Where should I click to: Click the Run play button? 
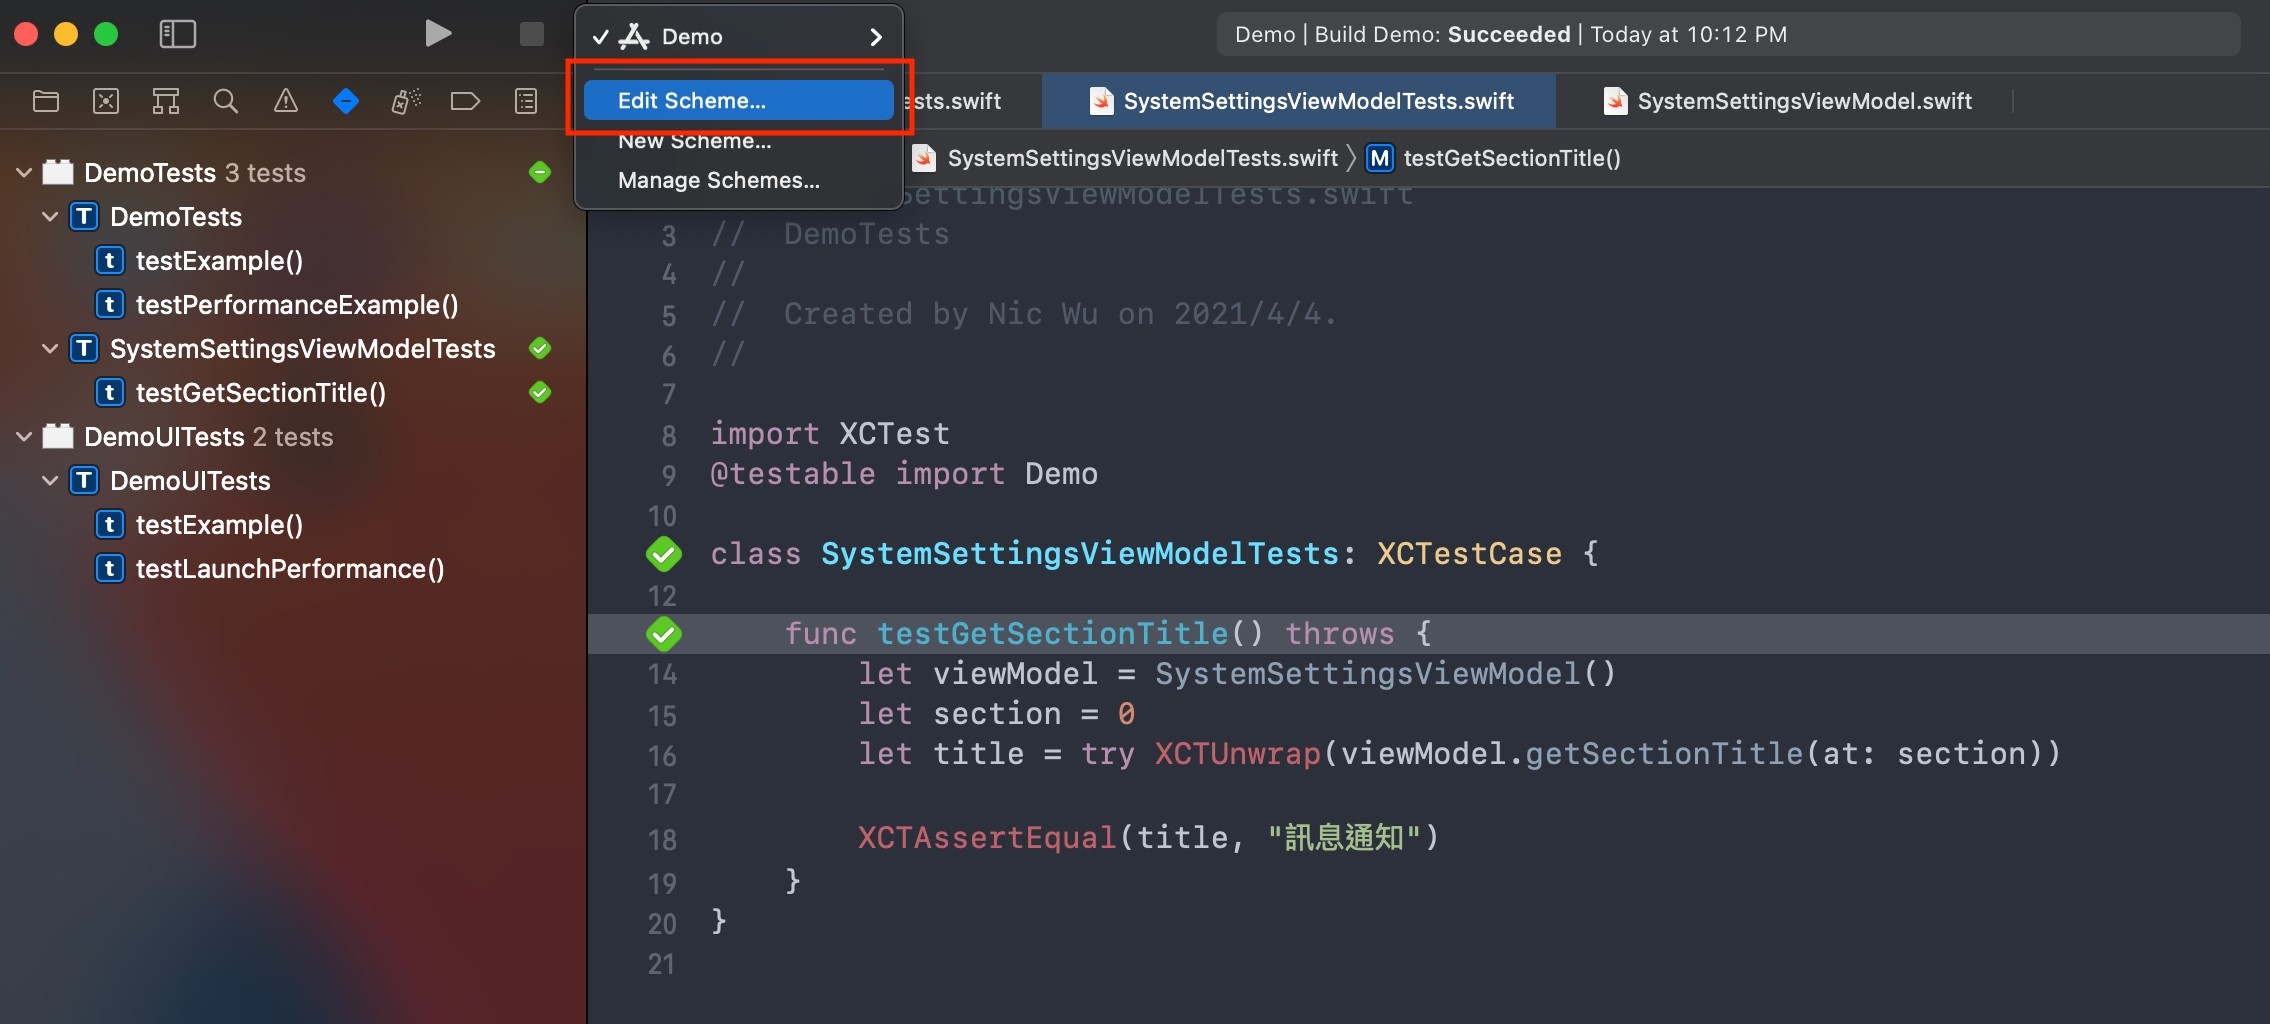coord(437,34)
